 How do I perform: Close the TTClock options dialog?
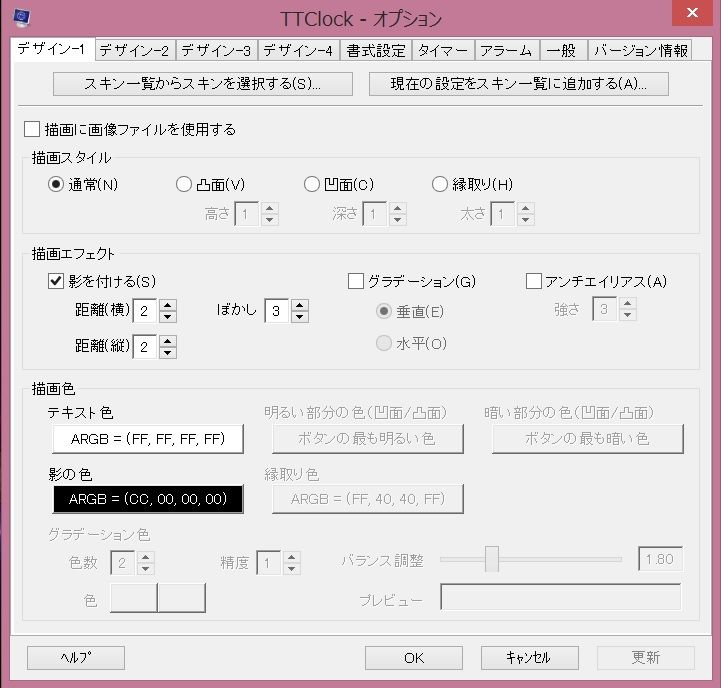point(692,13)
